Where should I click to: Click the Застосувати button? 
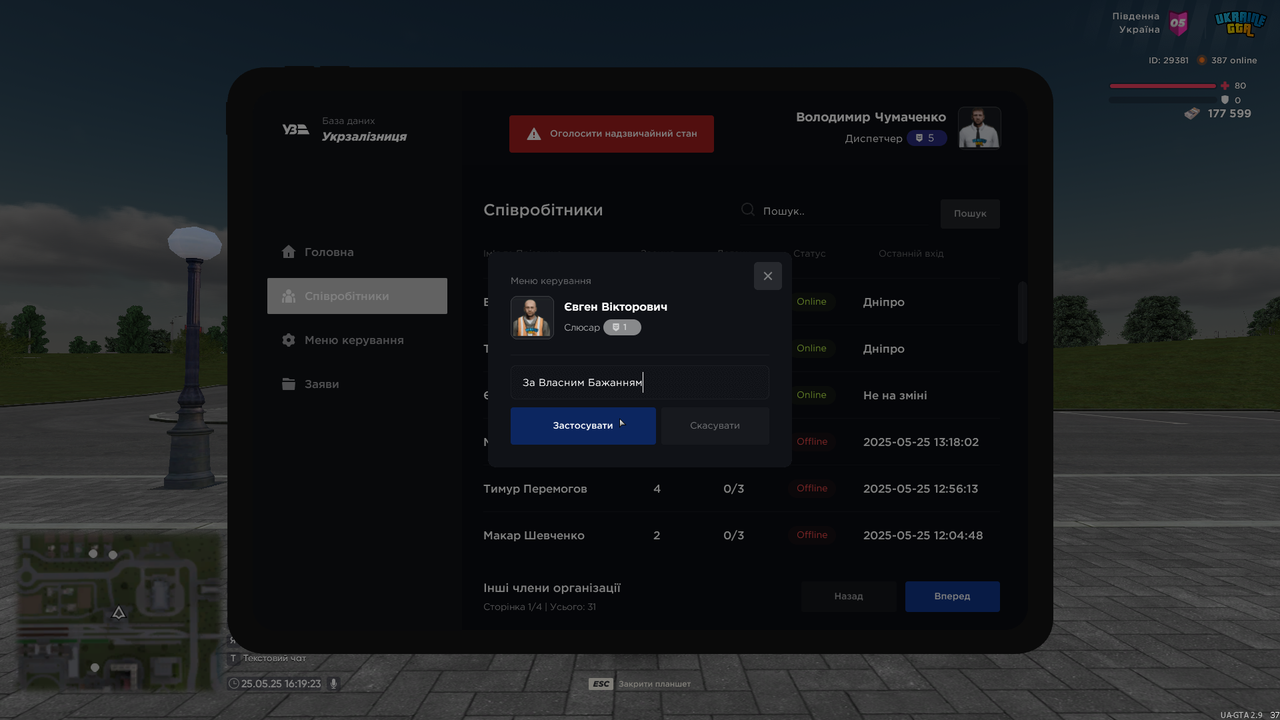583,426
